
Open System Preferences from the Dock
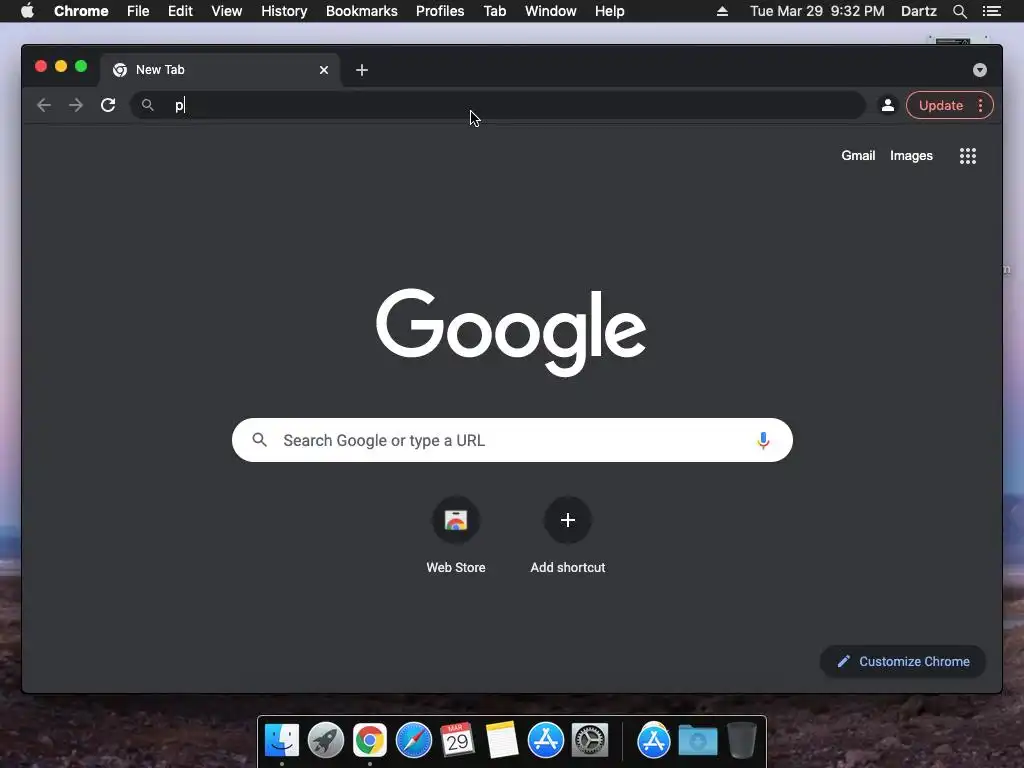point(590,741)
